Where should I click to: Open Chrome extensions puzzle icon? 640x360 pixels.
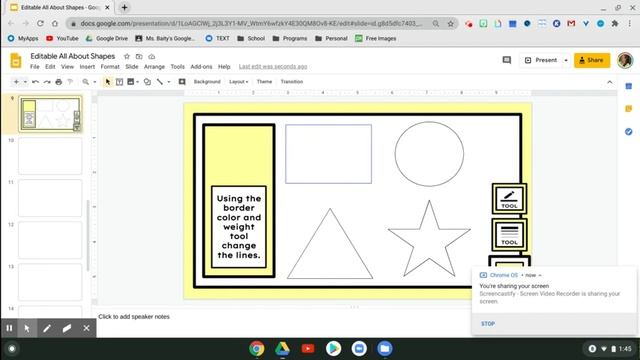tap(615, 24)
